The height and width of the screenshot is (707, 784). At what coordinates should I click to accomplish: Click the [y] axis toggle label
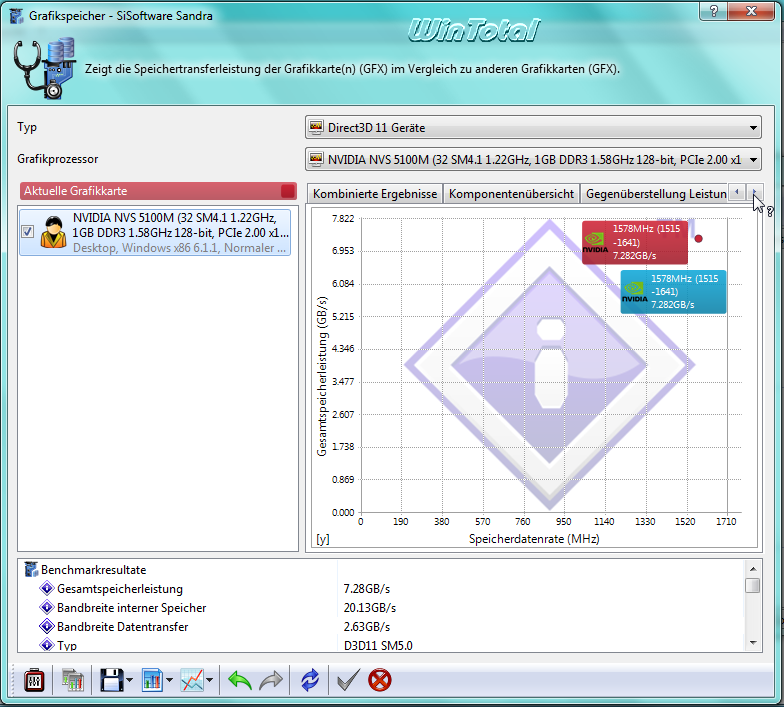(x=322, y=539)
